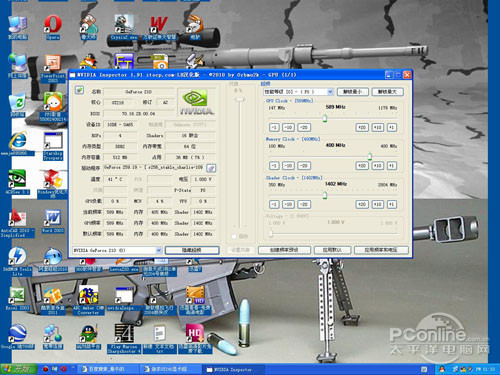Open the Recycle Bin desktop icon
Screen dimensions: 500x375
point(18,105)
